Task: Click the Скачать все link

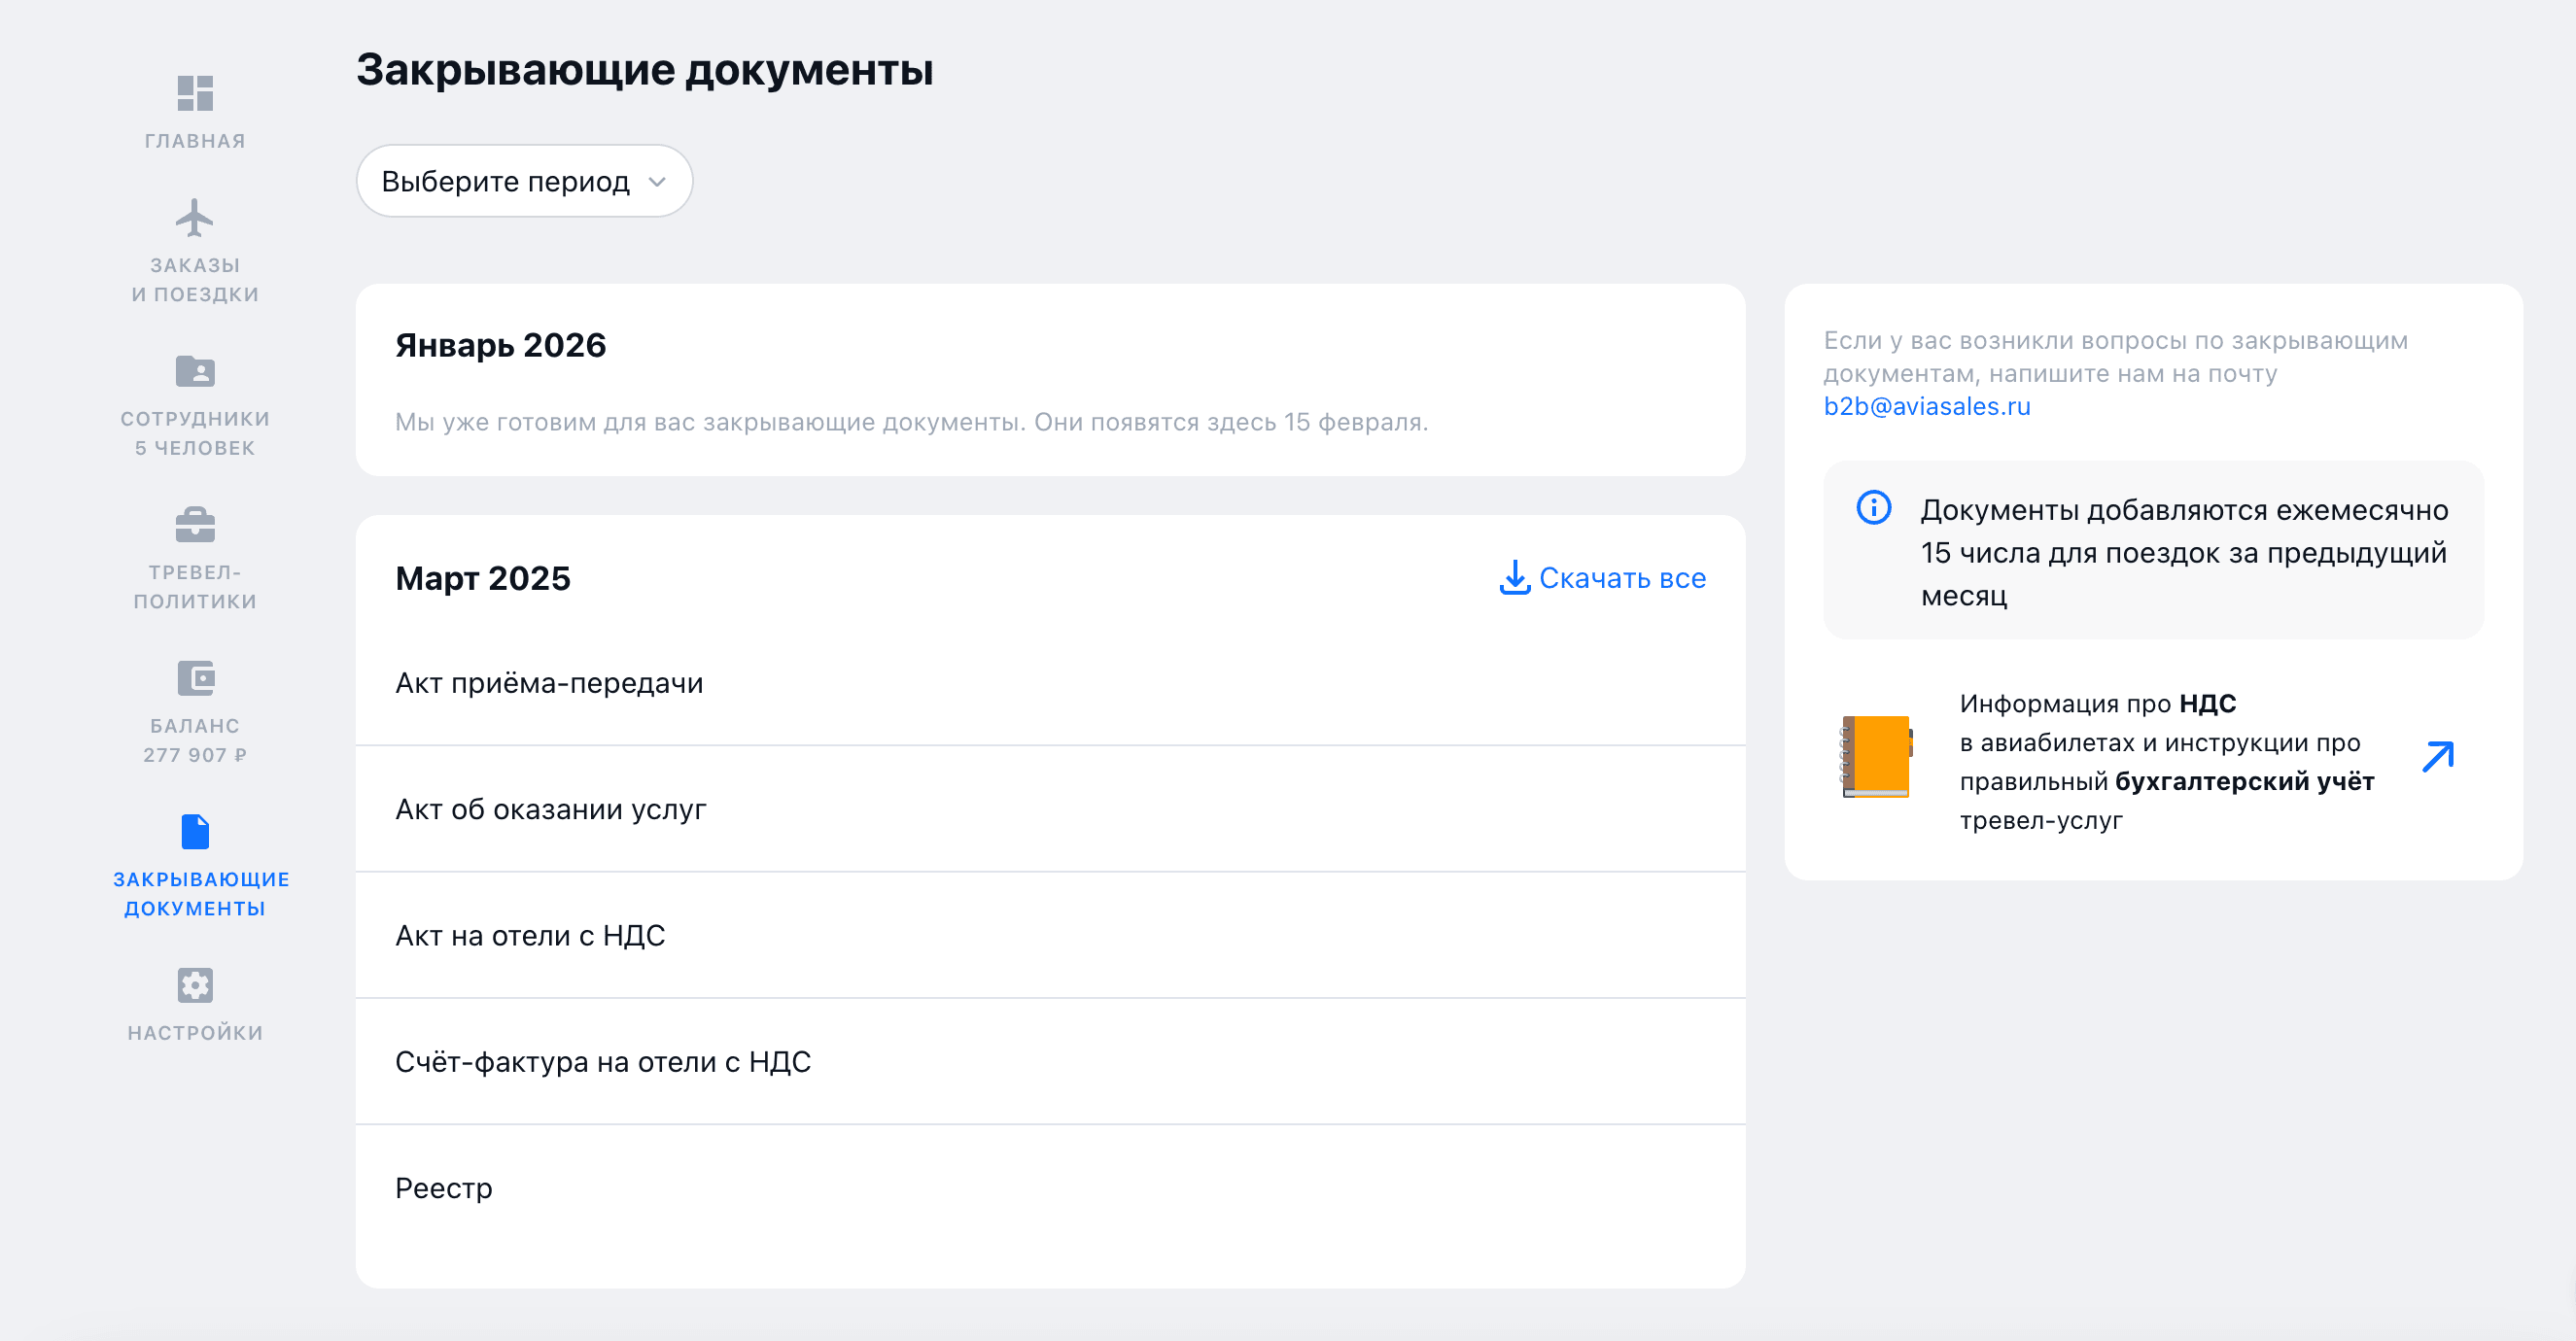Action: [1623, 578]
